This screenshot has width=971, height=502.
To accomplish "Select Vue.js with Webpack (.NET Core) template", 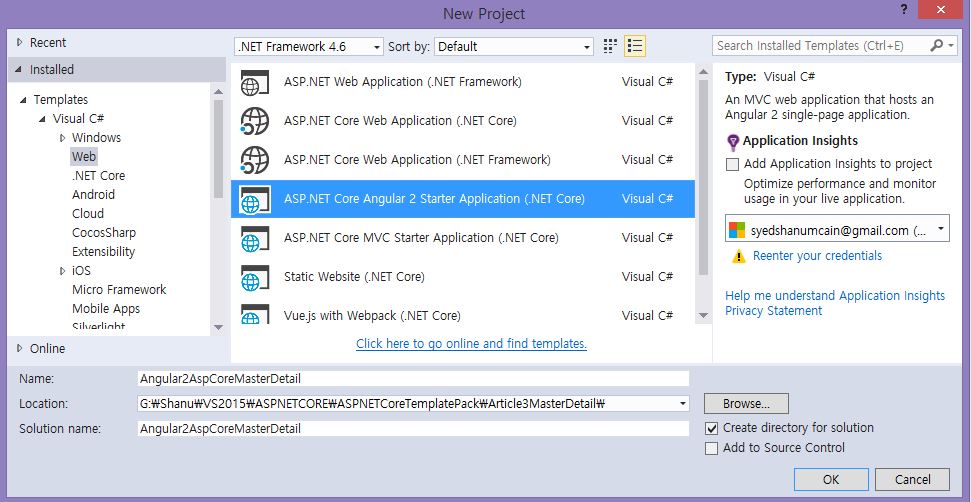I will 463,313.
